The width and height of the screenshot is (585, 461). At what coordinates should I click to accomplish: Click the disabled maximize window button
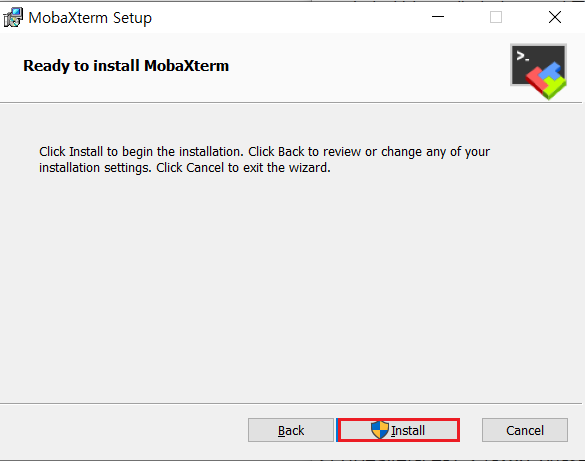click(496, 17)
